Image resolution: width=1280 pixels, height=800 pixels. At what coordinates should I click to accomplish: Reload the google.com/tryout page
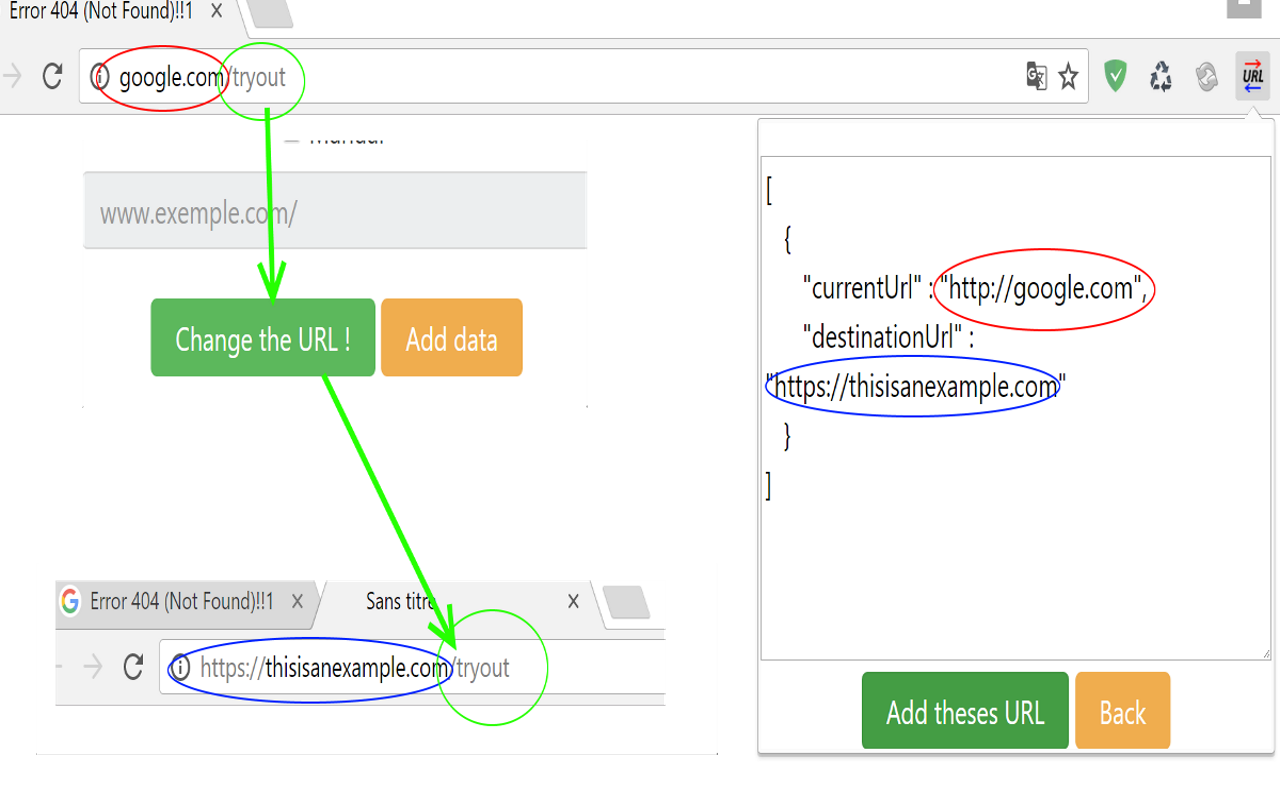coord(52,76)
